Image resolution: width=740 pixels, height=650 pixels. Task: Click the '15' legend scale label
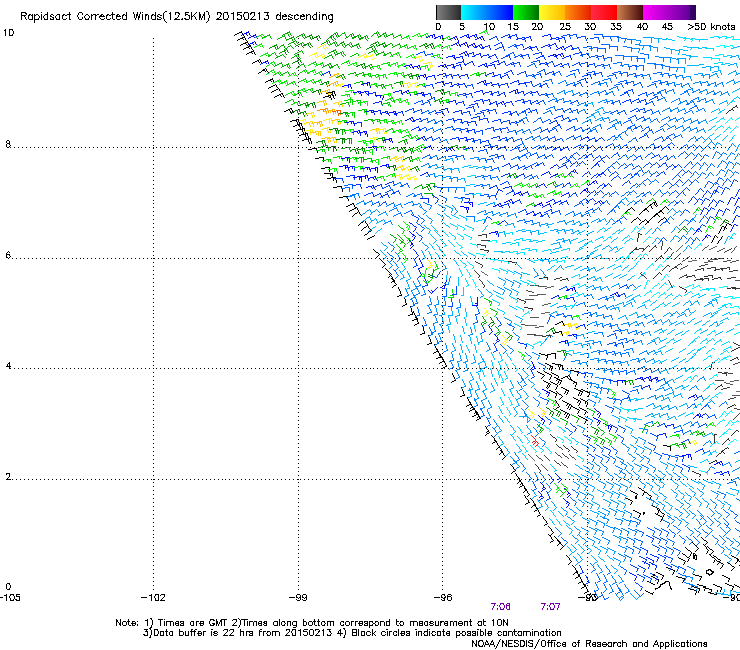(x=513, y=27)
